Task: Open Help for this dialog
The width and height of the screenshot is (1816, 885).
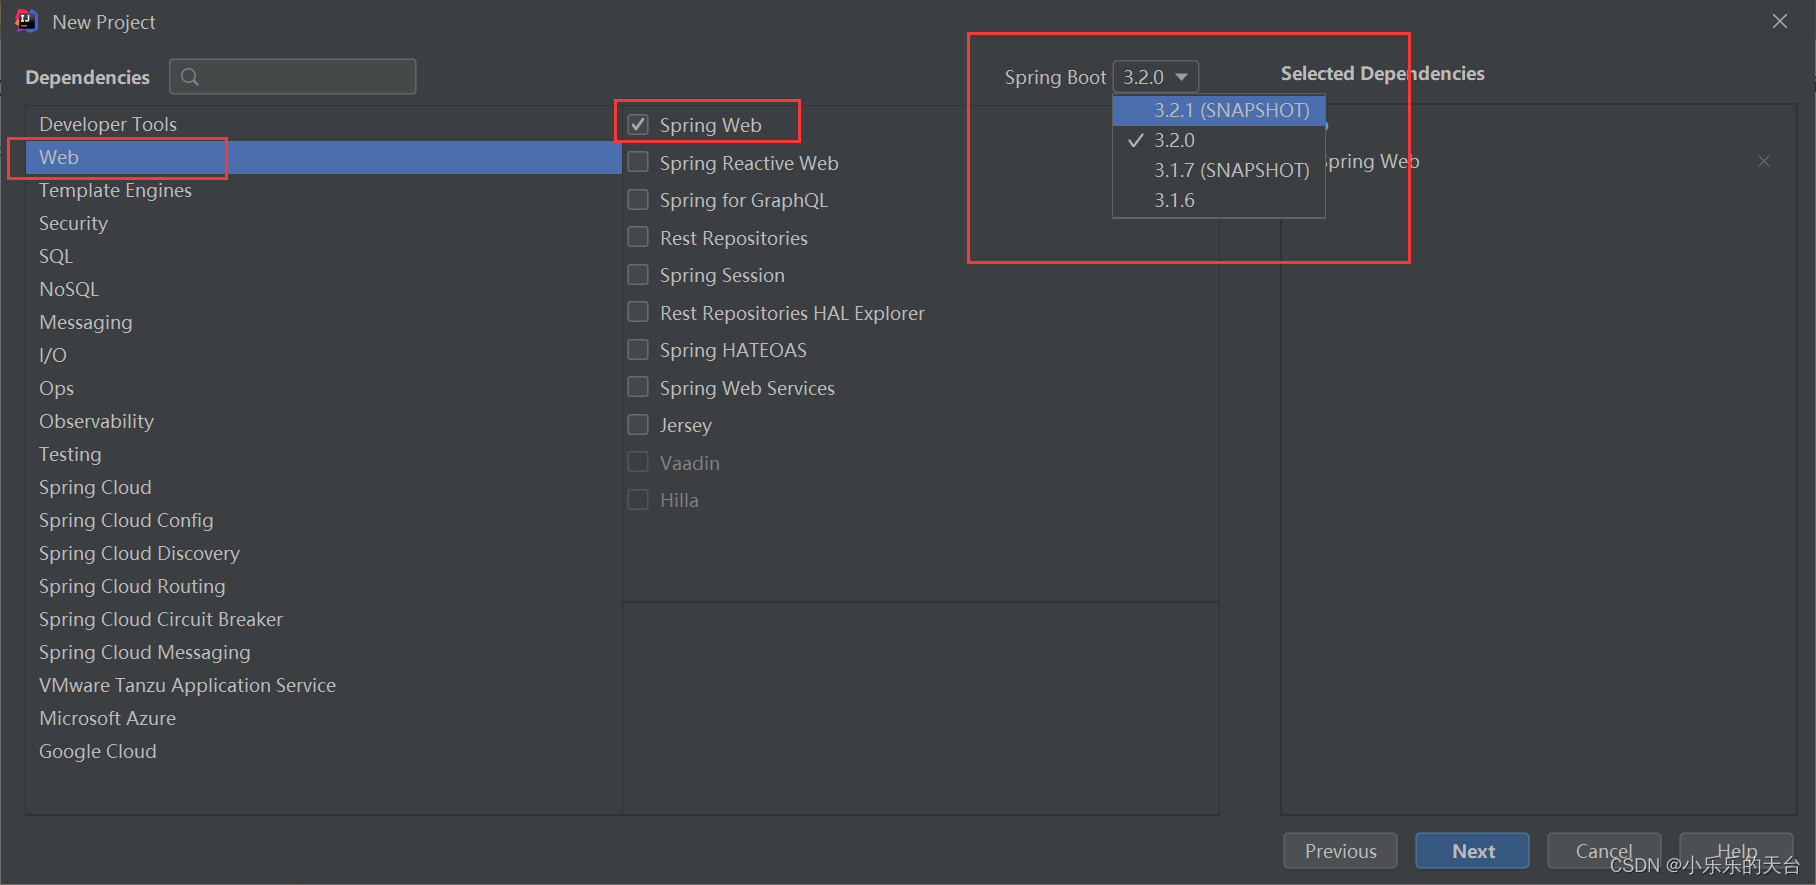Action: (1736, 851)
